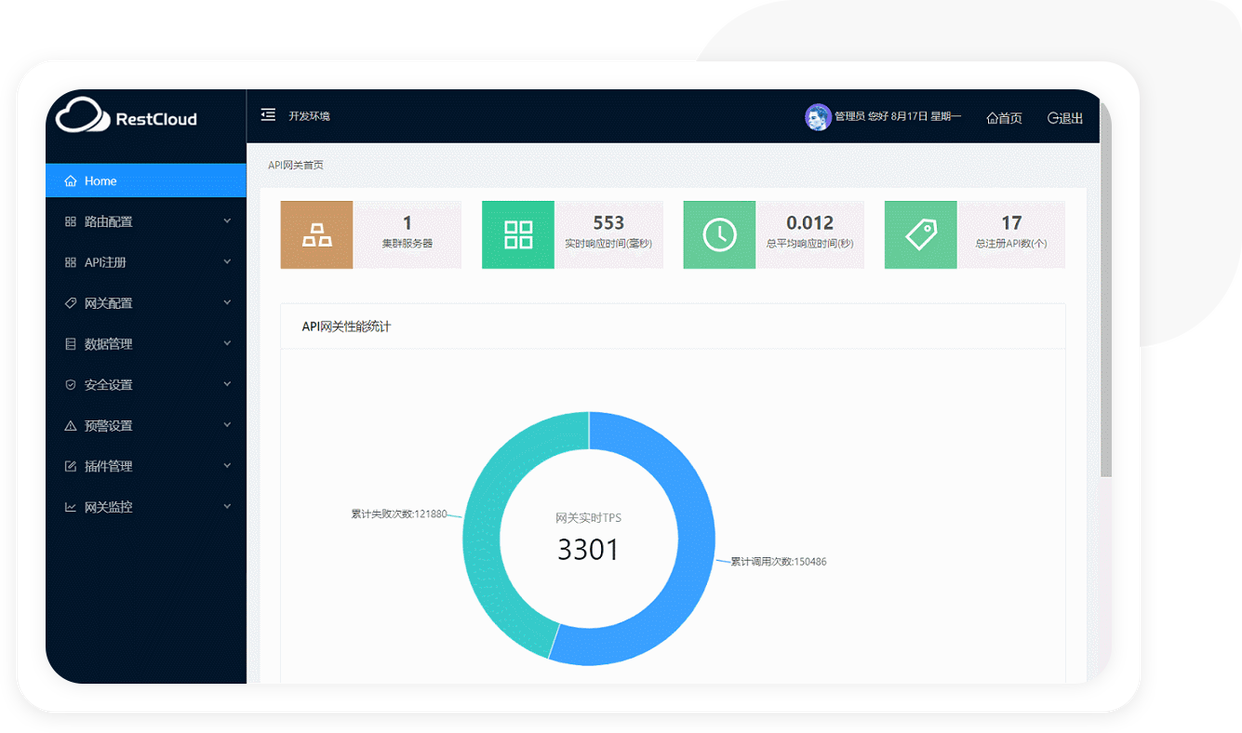This screenshot has width=1242, height=733.
Task: Click the API注册 grid icon
Action: point(70,262)
